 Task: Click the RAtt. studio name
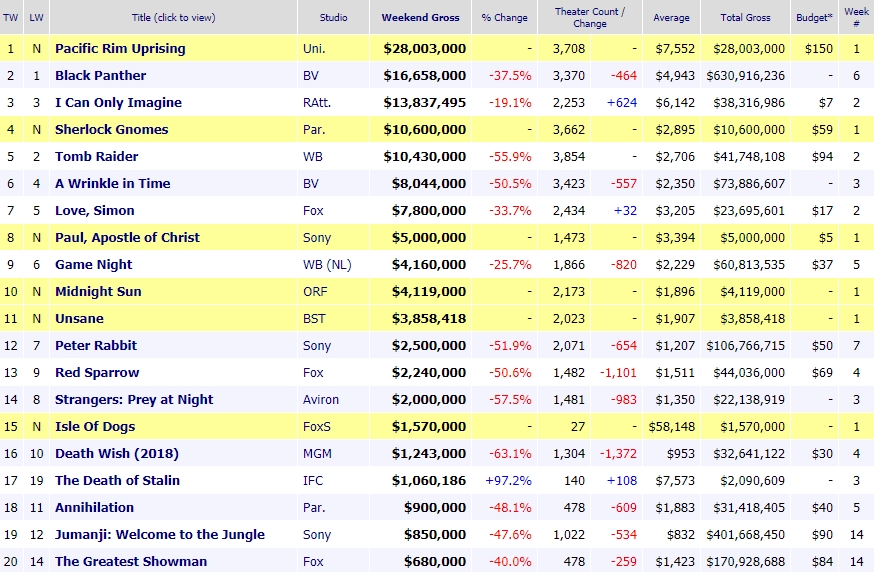pyautogui.click(x=317, y=103)
